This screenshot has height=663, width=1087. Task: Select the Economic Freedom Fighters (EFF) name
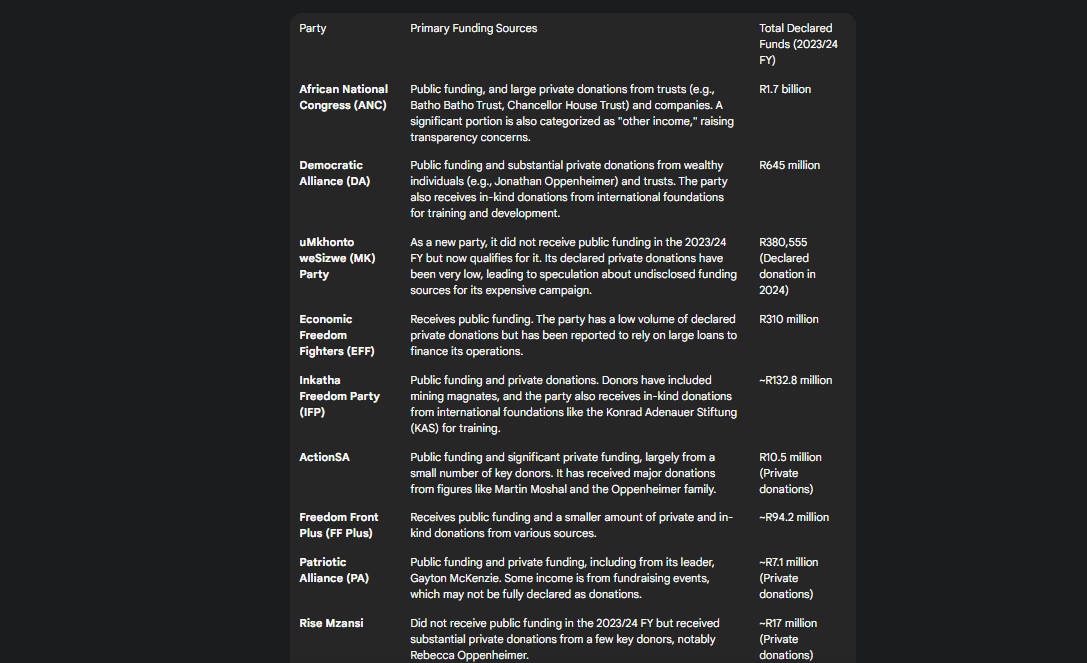(x=326, y=335)
